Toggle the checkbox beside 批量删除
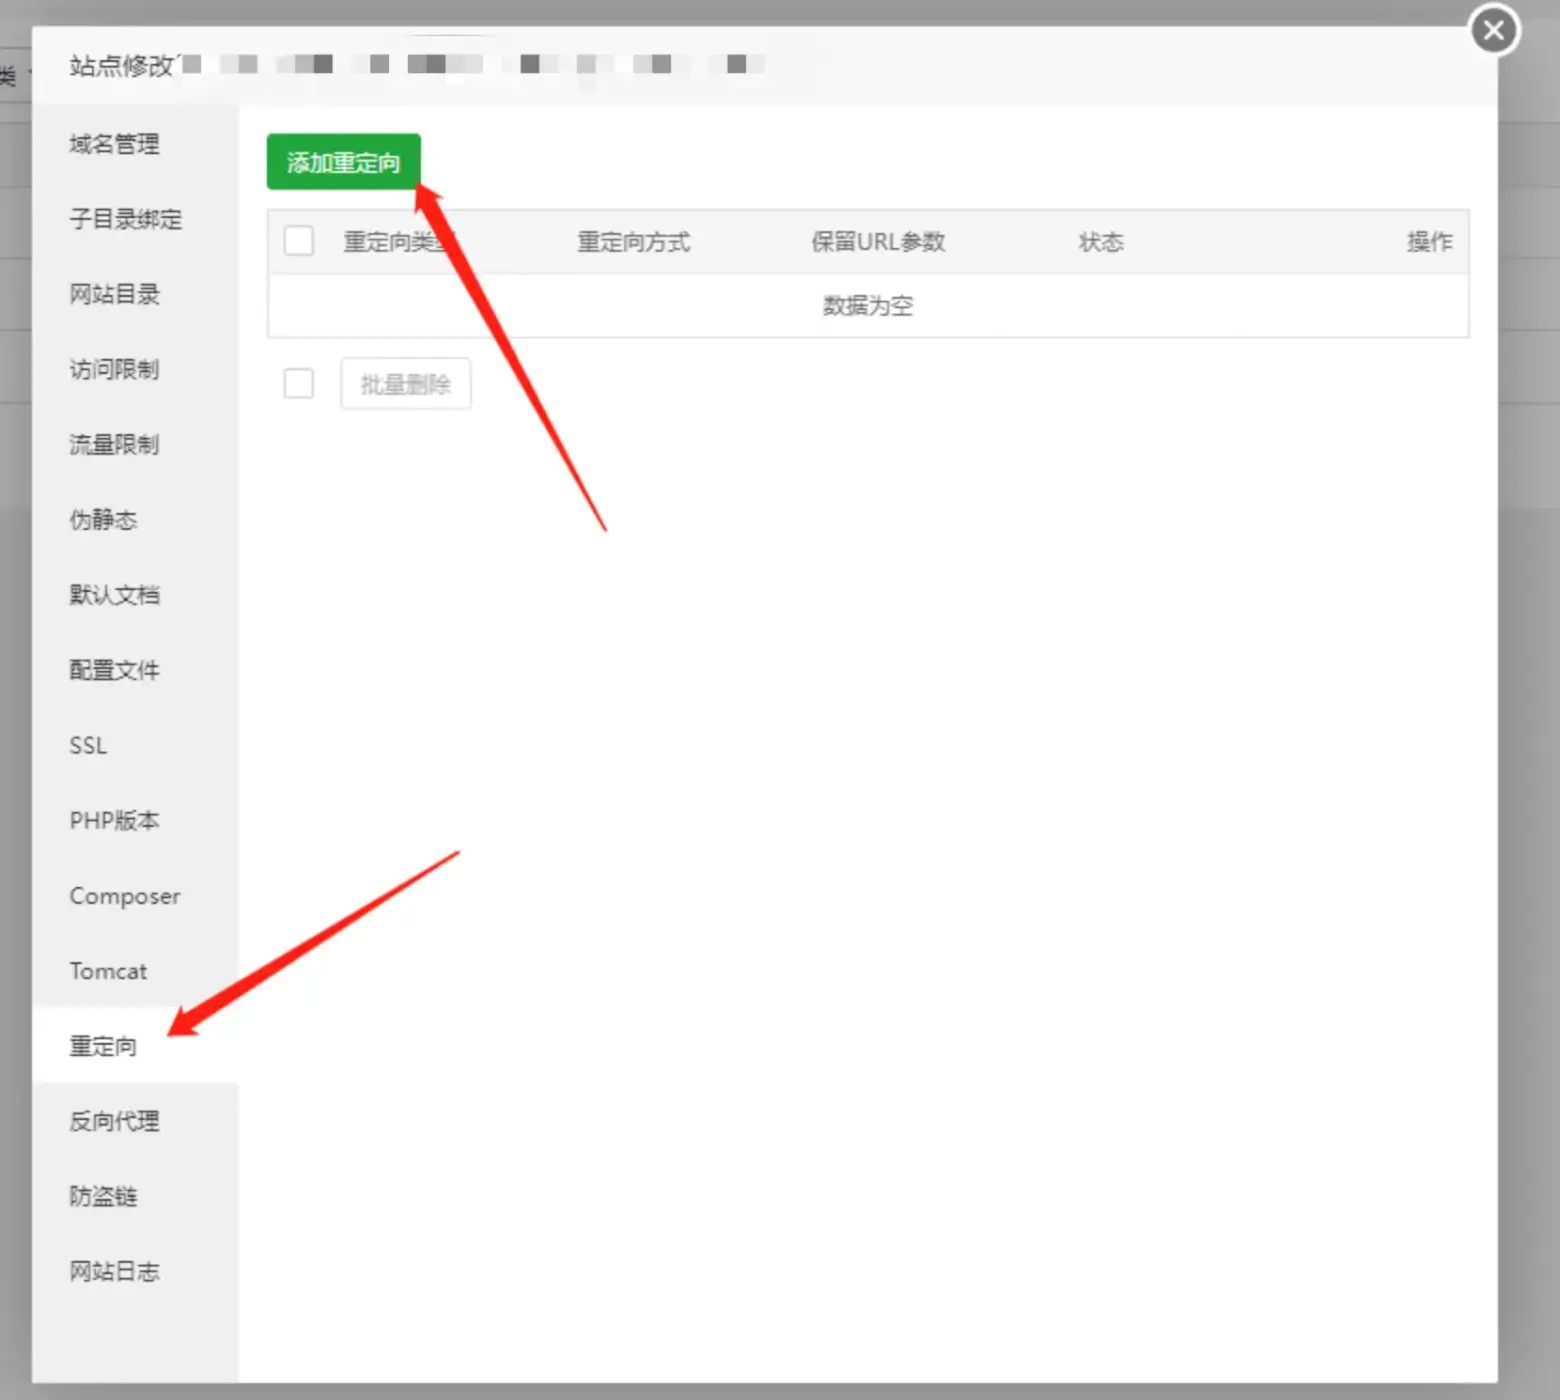 (x=299, y=384)
